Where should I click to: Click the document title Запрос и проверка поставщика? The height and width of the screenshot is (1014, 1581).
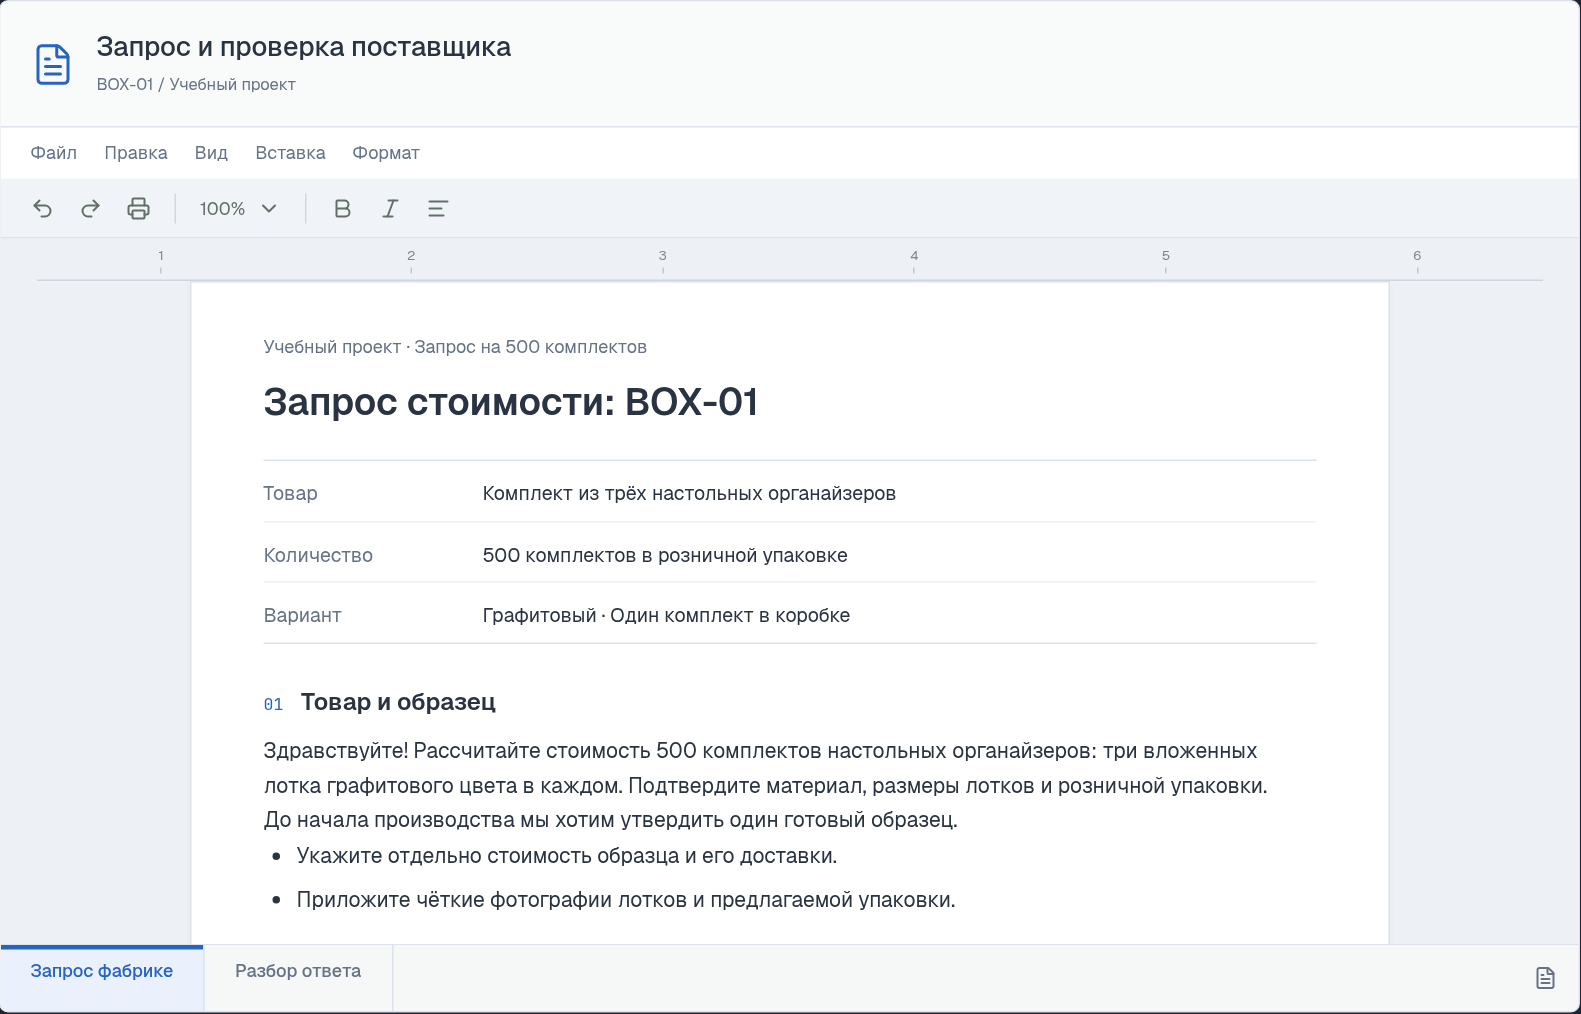pos(304,47)
